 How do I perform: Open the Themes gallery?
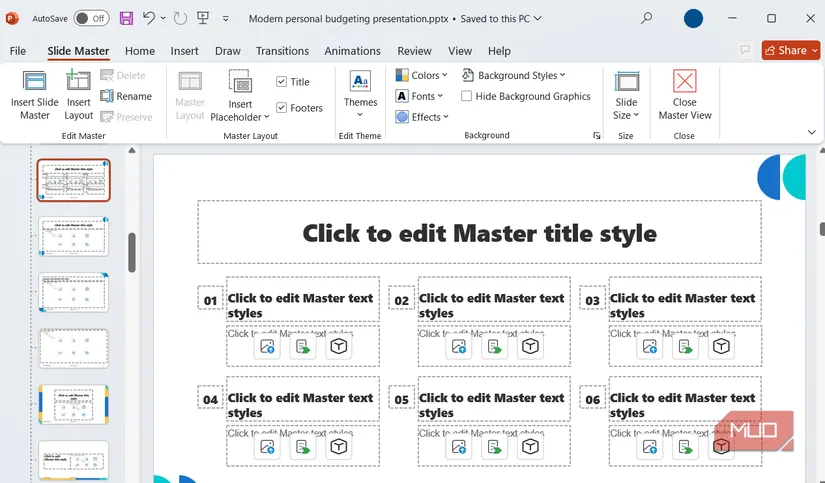[x=360, y=90]
